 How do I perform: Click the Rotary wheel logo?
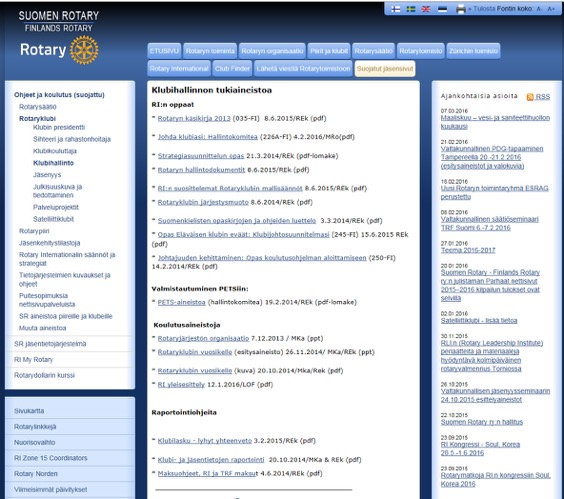84,50
